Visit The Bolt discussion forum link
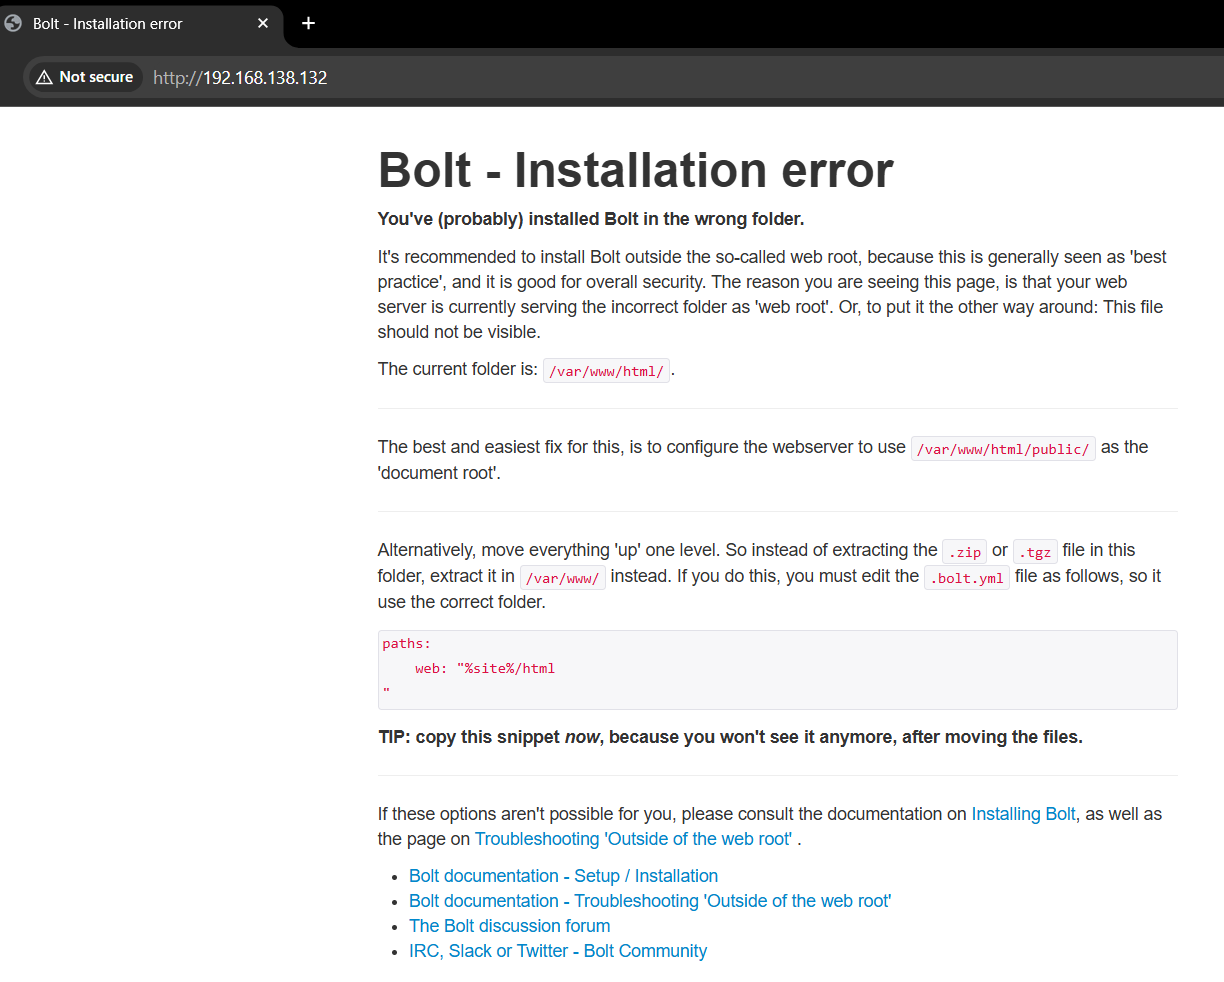 click(509, 926)
